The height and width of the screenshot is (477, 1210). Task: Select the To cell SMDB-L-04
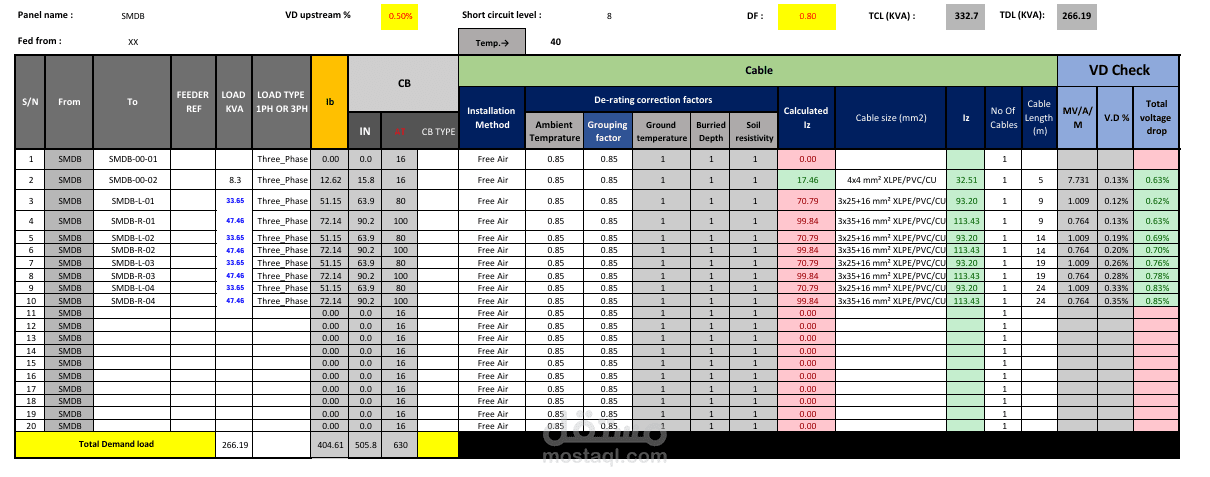[132, 288]
